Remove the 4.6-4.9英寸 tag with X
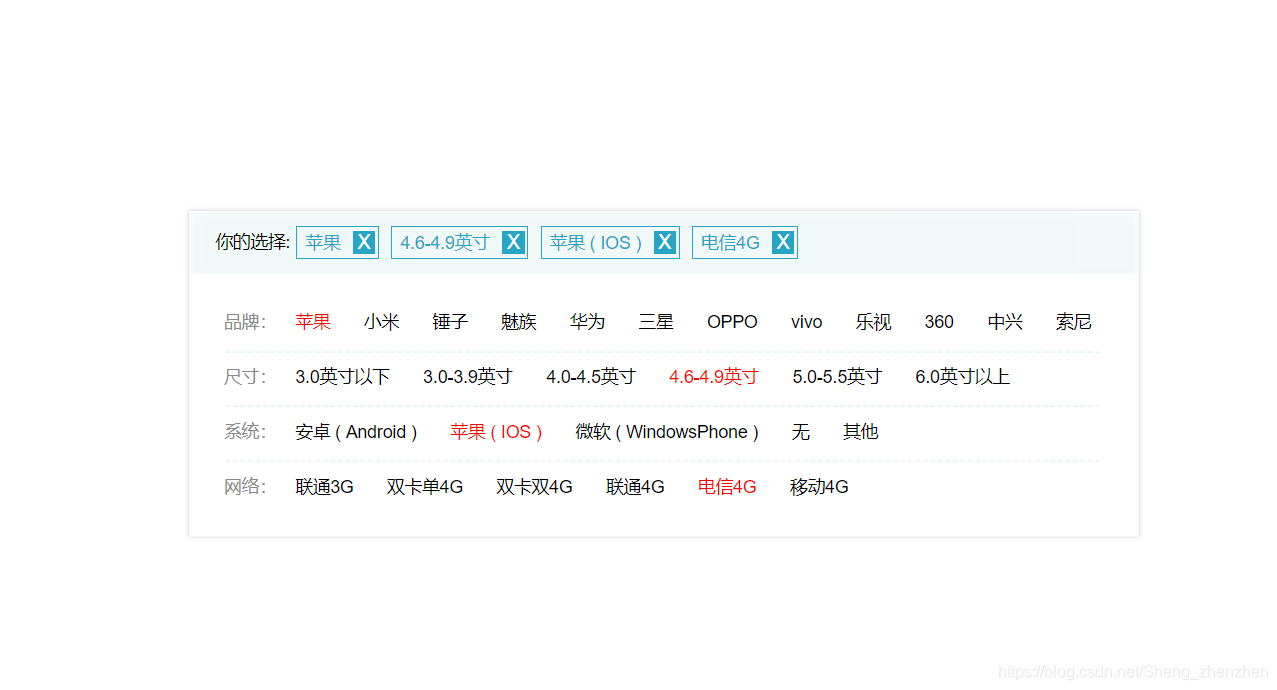This screenshot has width=1277, height=690. (513, 242)
